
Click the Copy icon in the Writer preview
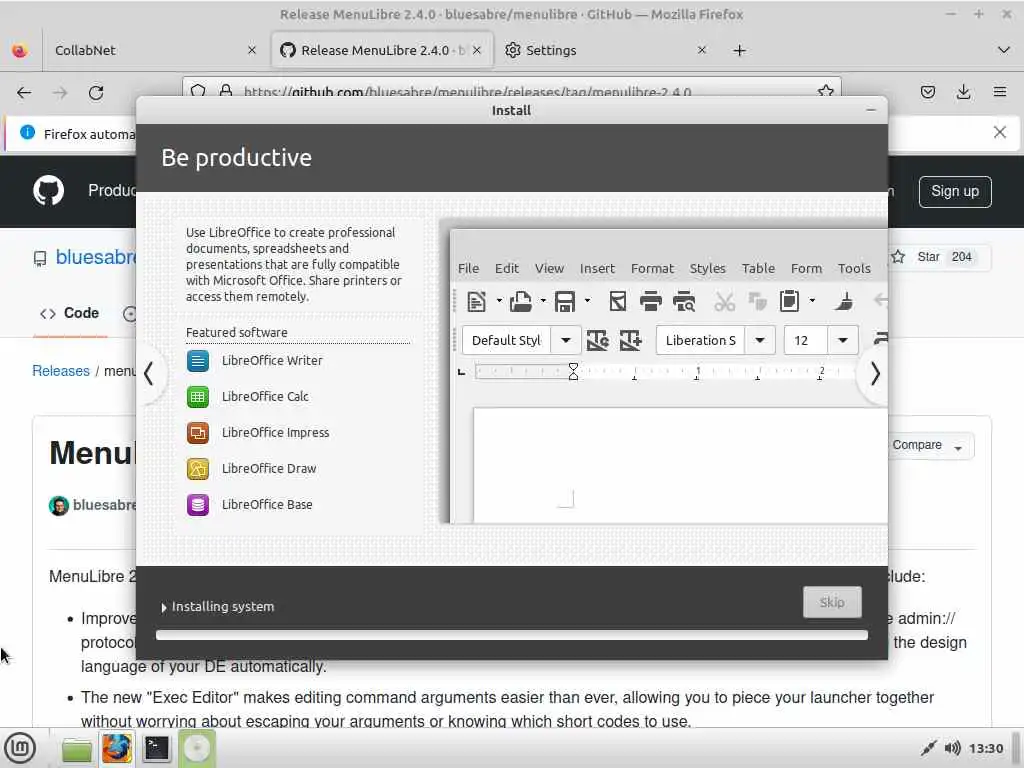coord(758,301)
